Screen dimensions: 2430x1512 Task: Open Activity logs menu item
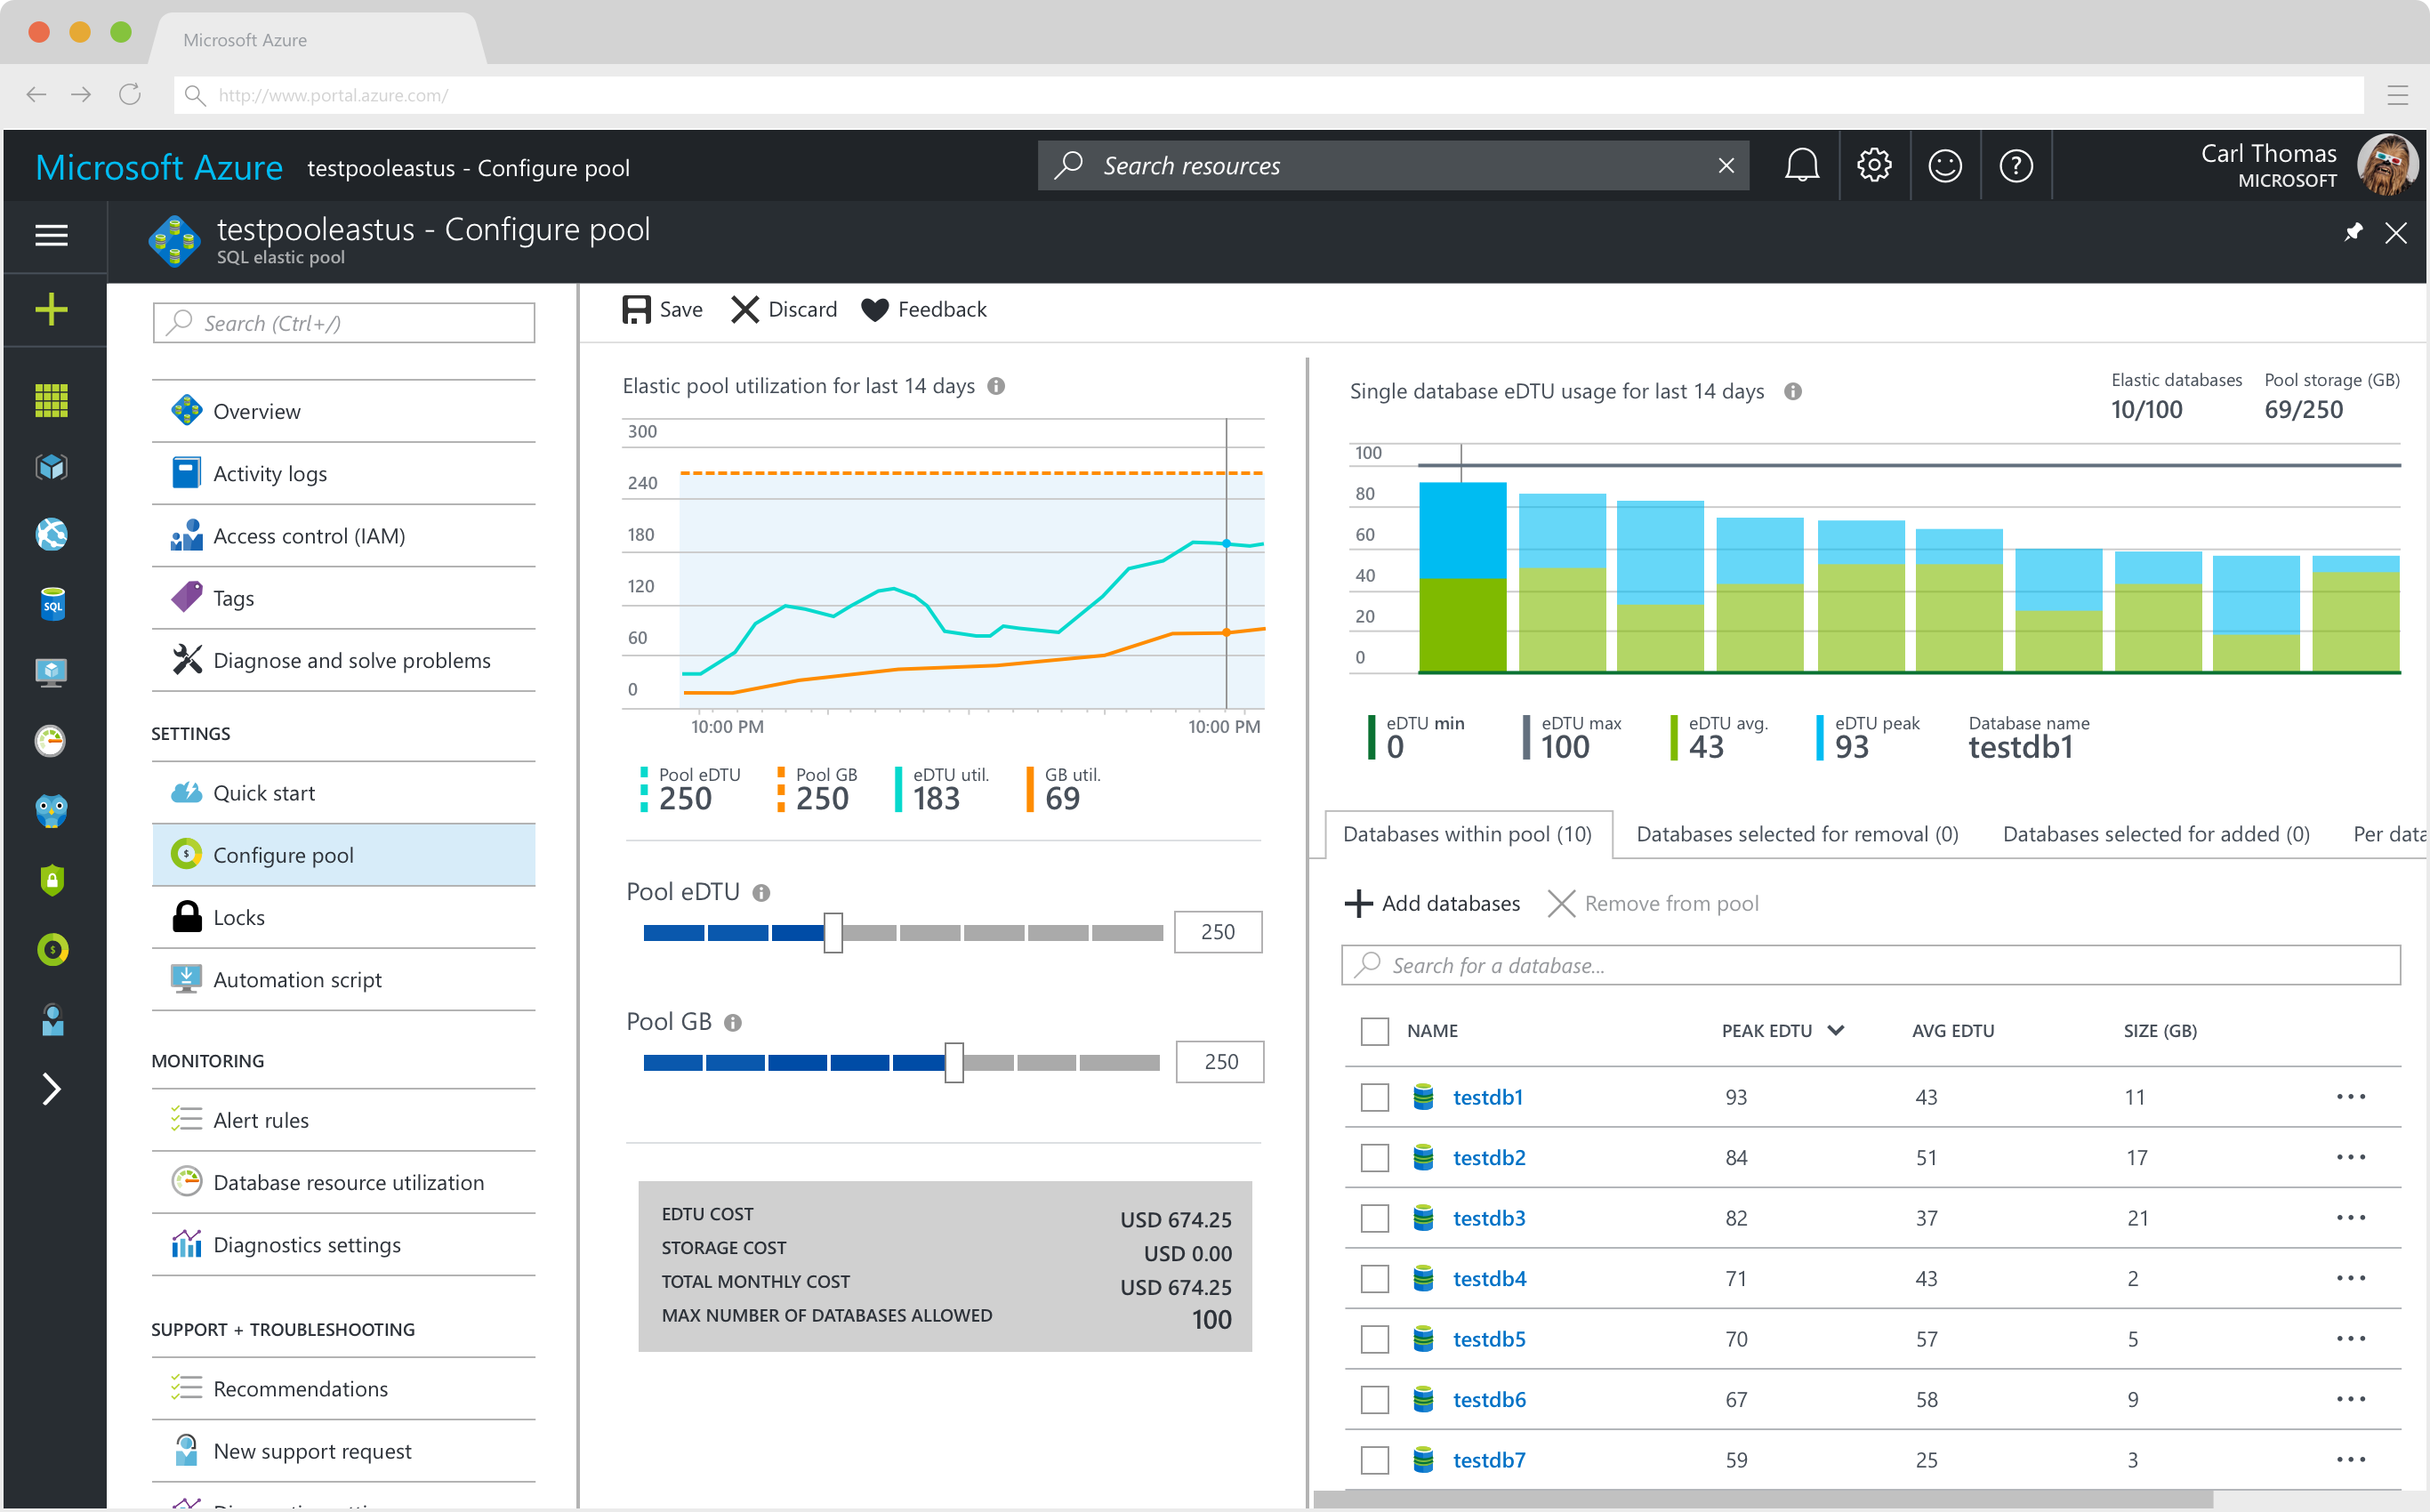(x=343, y=473)
